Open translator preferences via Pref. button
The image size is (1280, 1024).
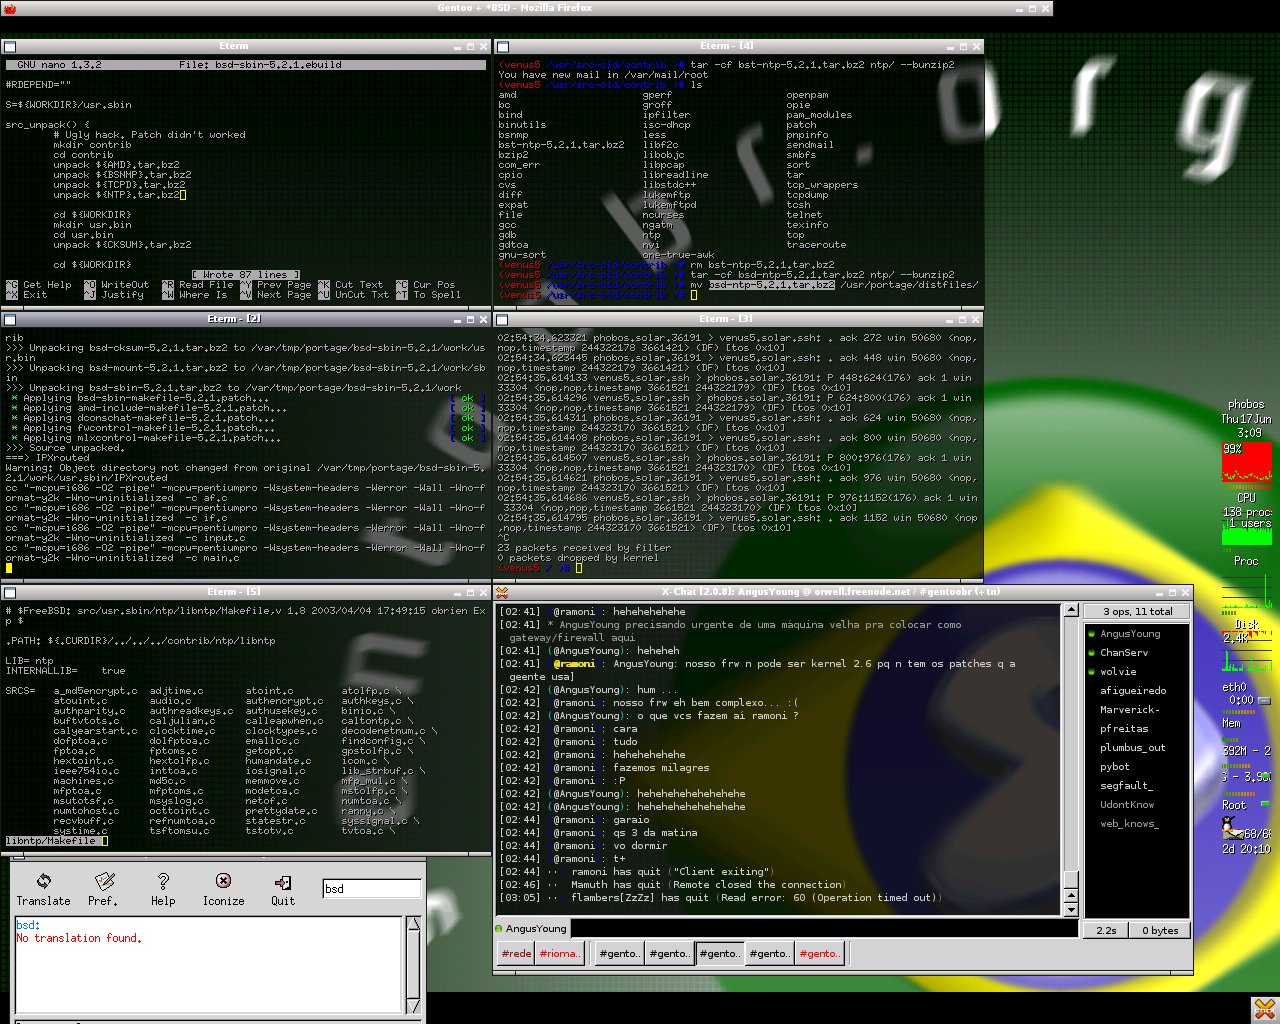click(x=103, y=889)
